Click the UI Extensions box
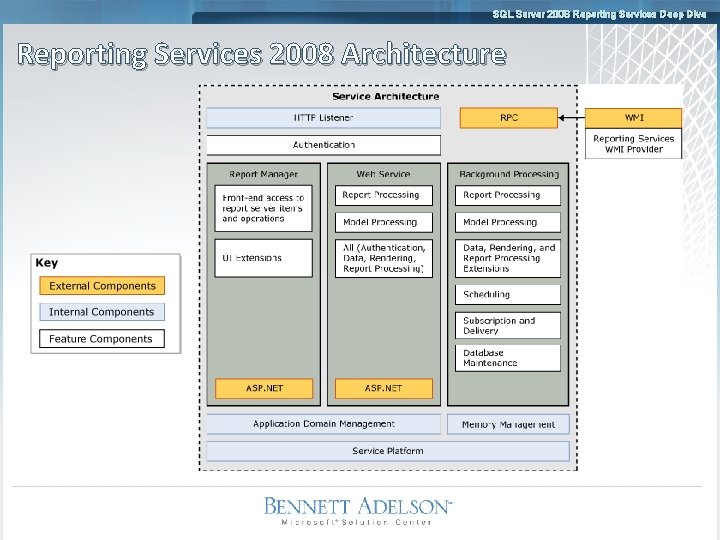The height and width of the screenshot is (540, 720). [264, 258]
